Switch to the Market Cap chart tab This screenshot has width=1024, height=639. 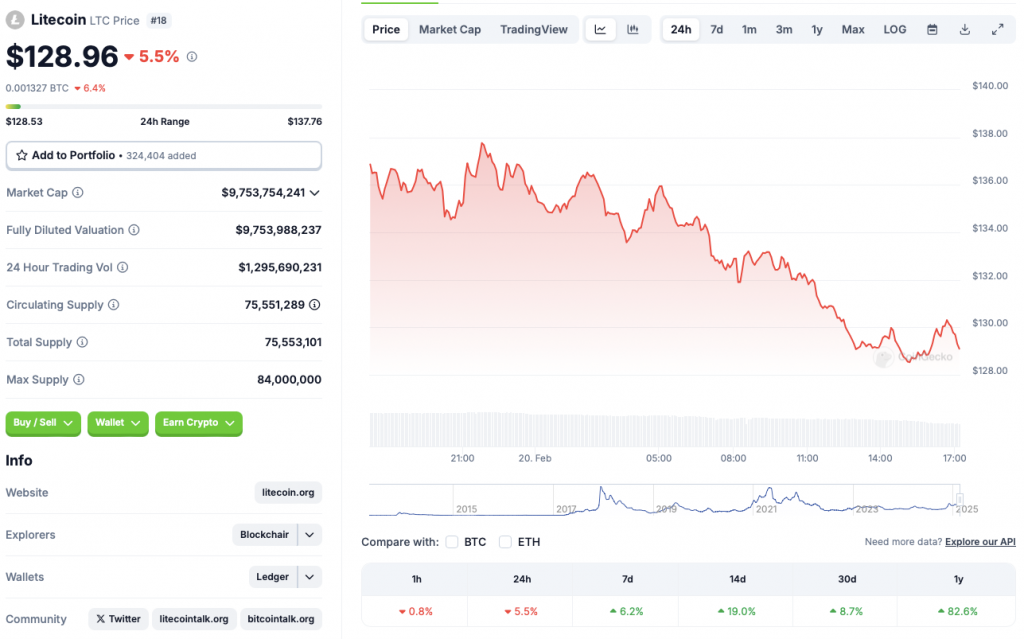(x=450, y=29)
